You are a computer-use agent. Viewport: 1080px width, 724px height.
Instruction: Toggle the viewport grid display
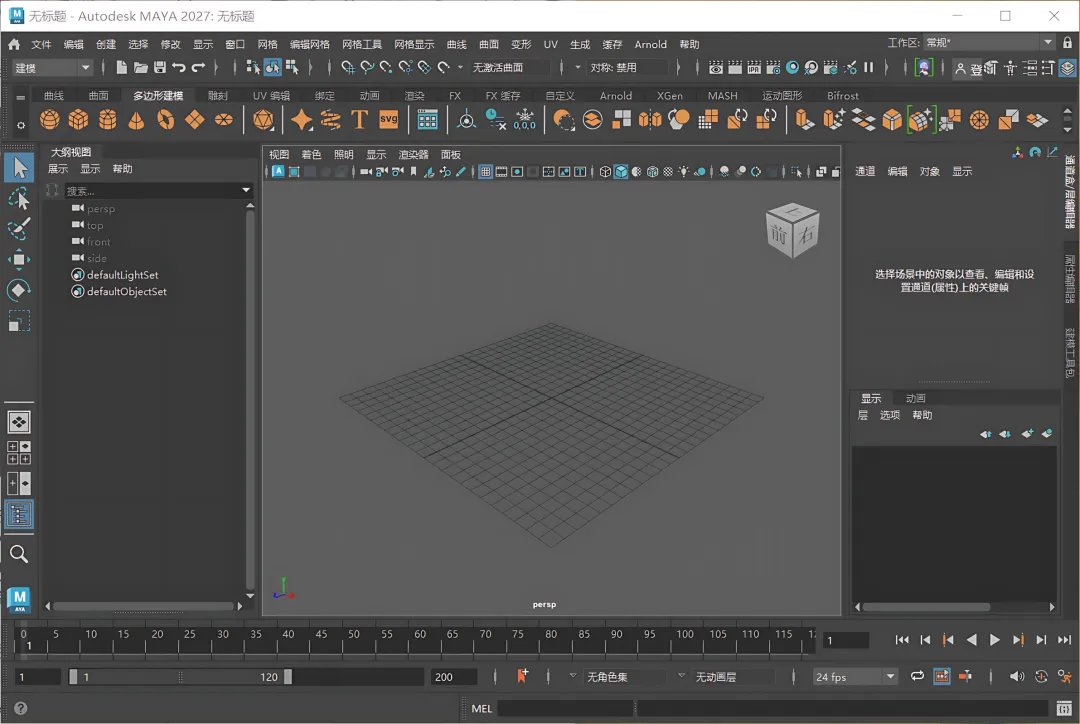486,172
